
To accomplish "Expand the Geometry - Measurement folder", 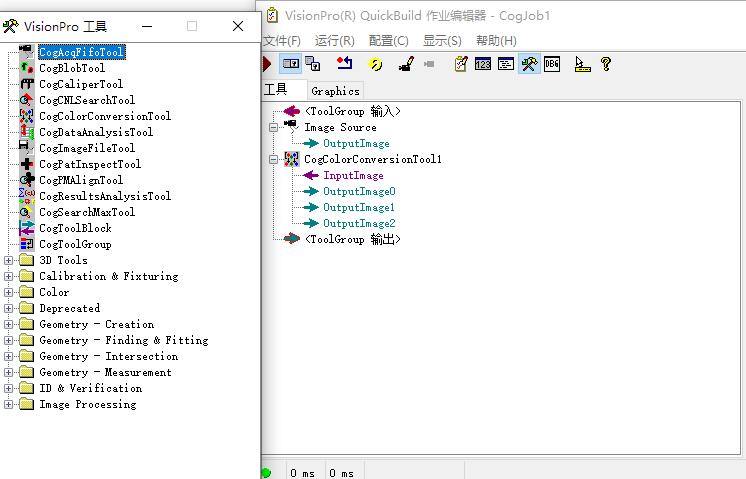I will pyautogui.click(x=8, y=372).
